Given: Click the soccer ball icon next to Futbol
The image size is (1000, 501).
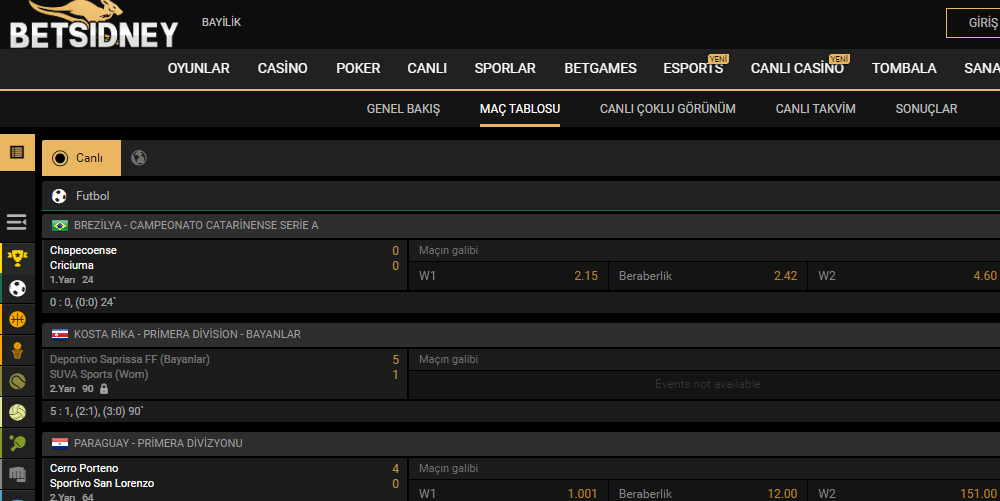Looking at the screenshot, I should [x=59, y=196].
